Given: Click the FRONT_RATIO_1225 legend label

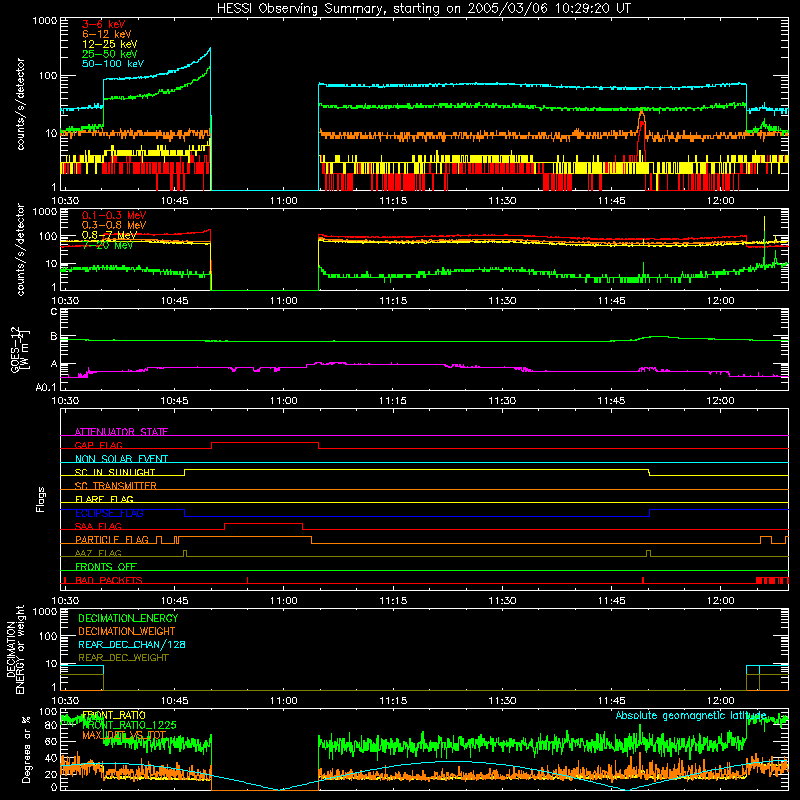Looking at the screenshot, I should 129,725.
